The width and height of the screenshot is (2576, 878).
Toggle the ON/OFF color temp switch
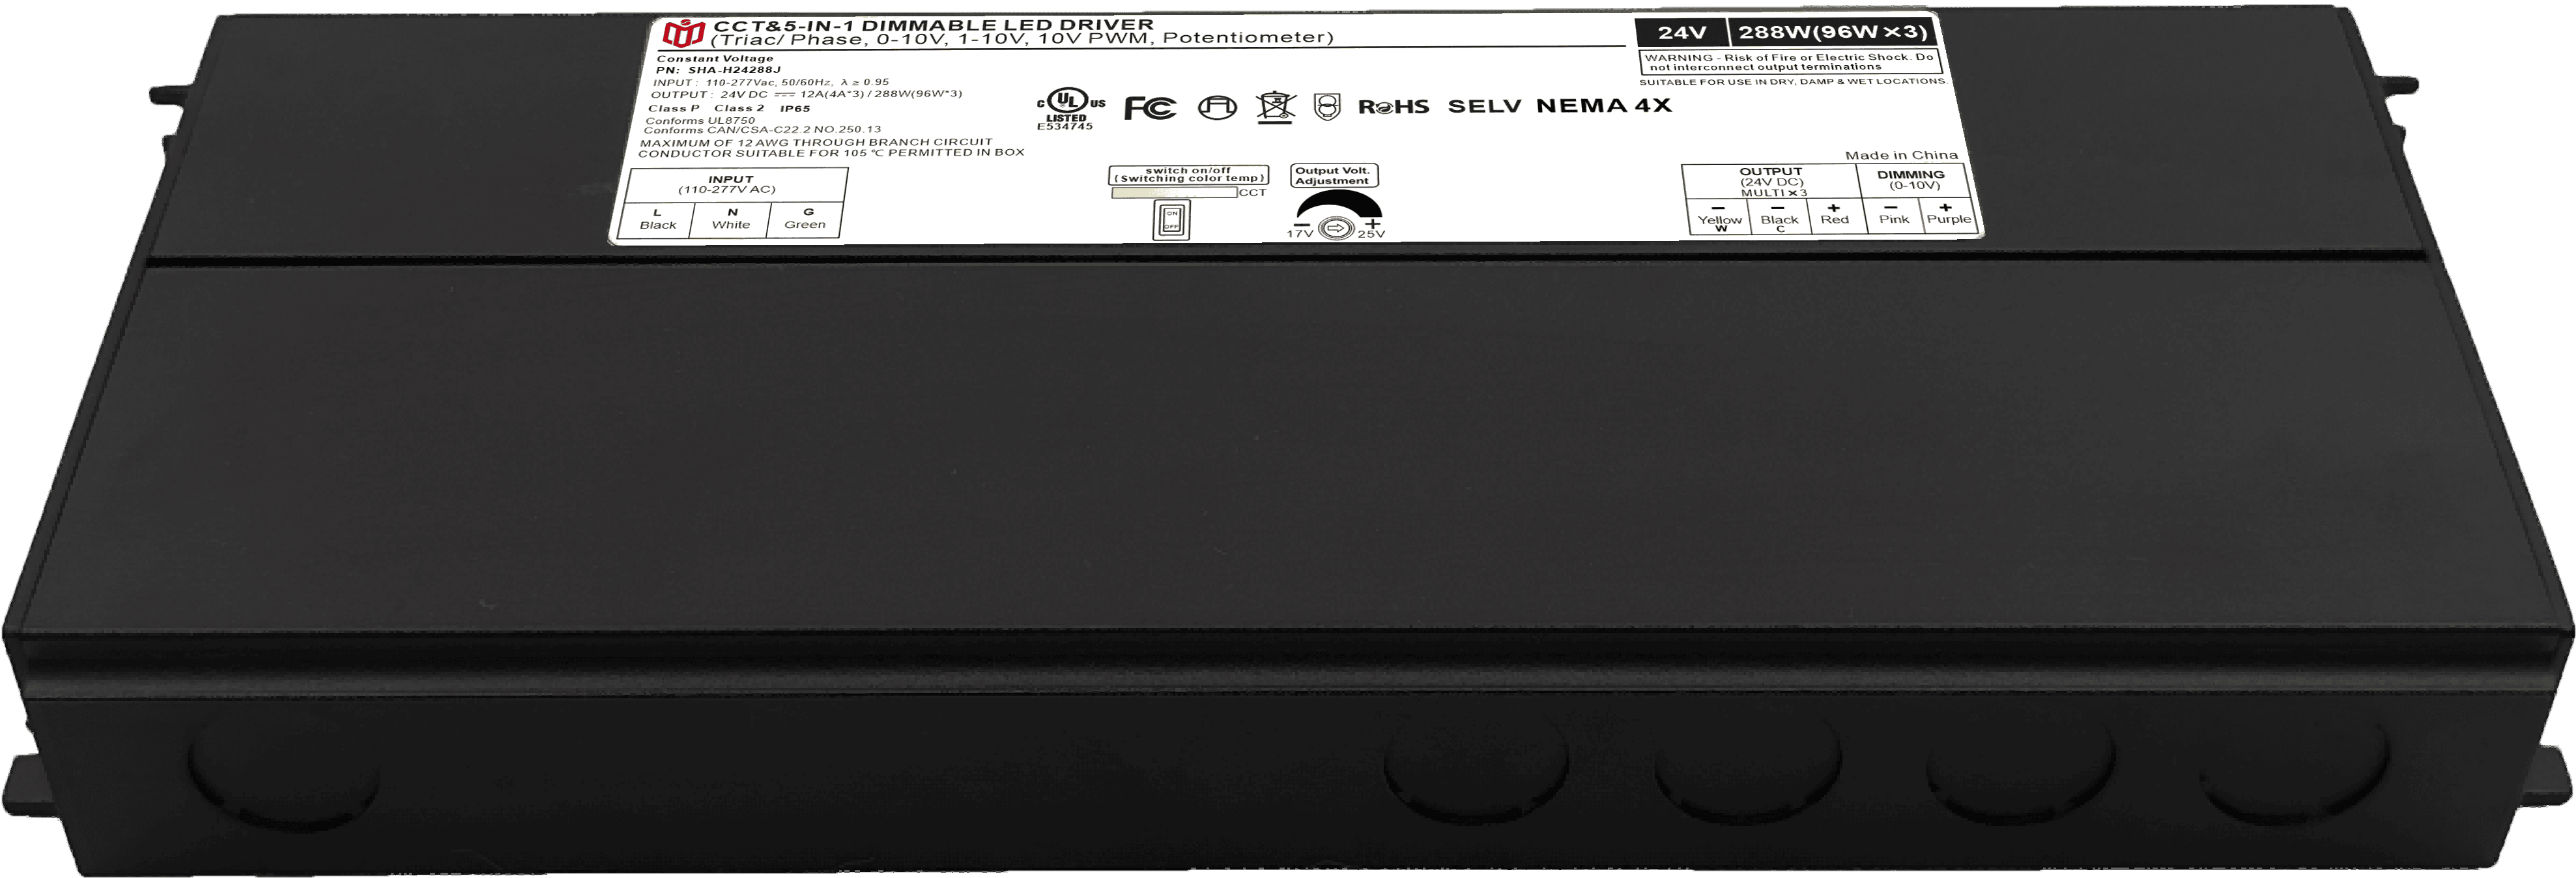coord(1171,219)
